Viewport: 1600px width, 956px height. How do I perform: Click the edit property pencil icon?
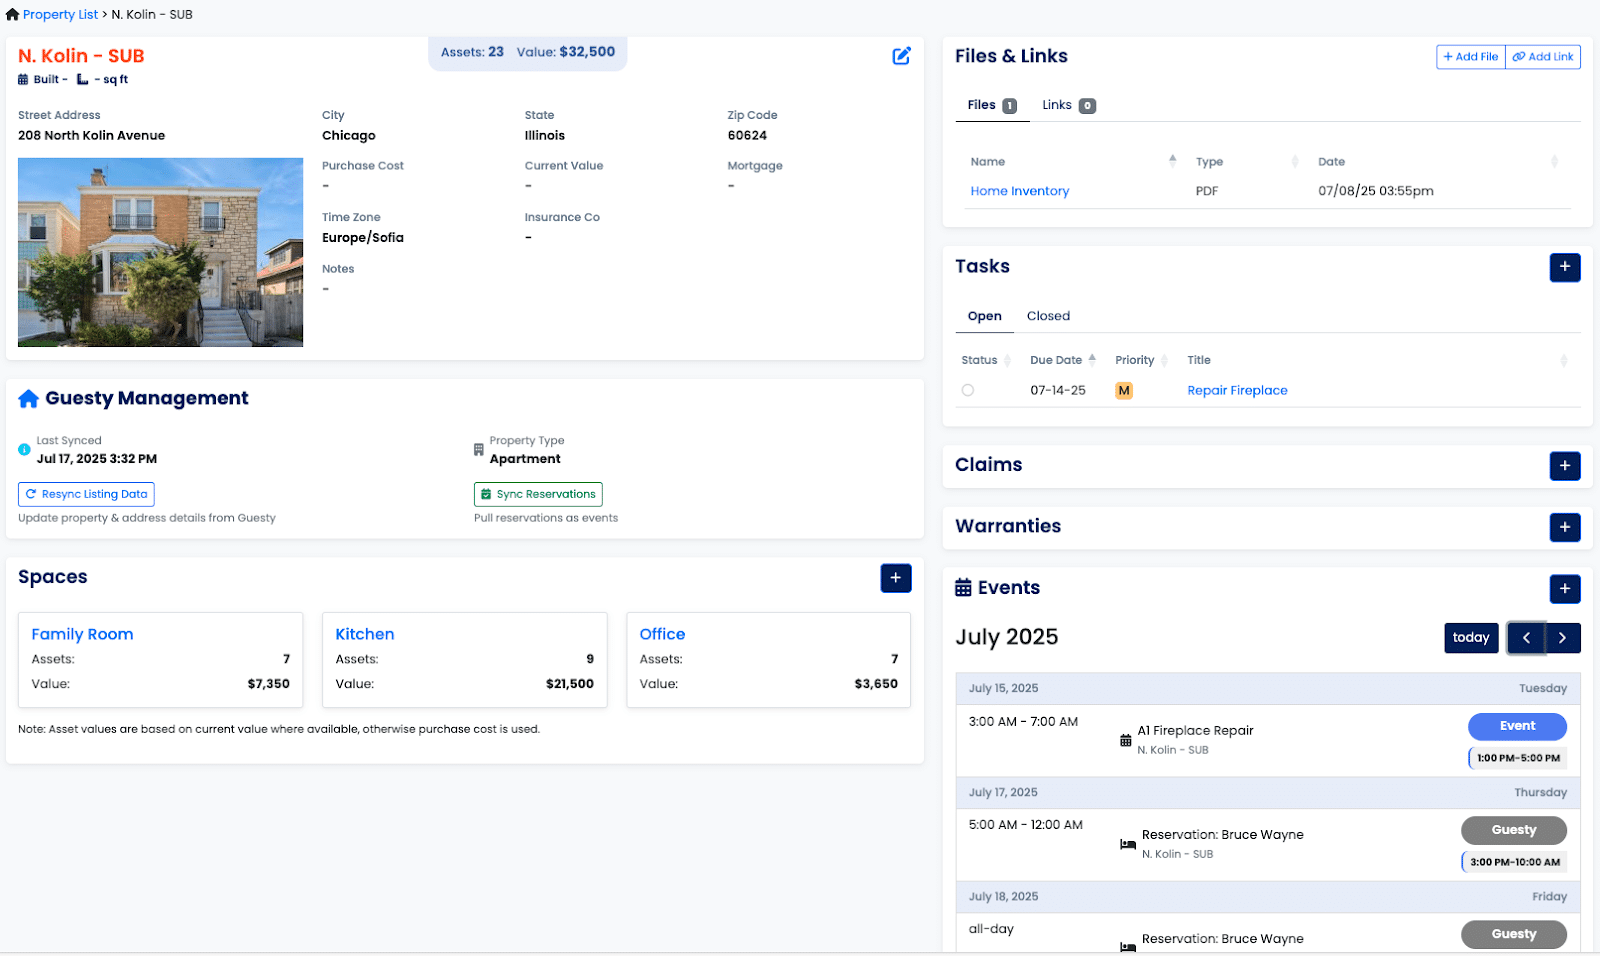[x=901, y=56]
